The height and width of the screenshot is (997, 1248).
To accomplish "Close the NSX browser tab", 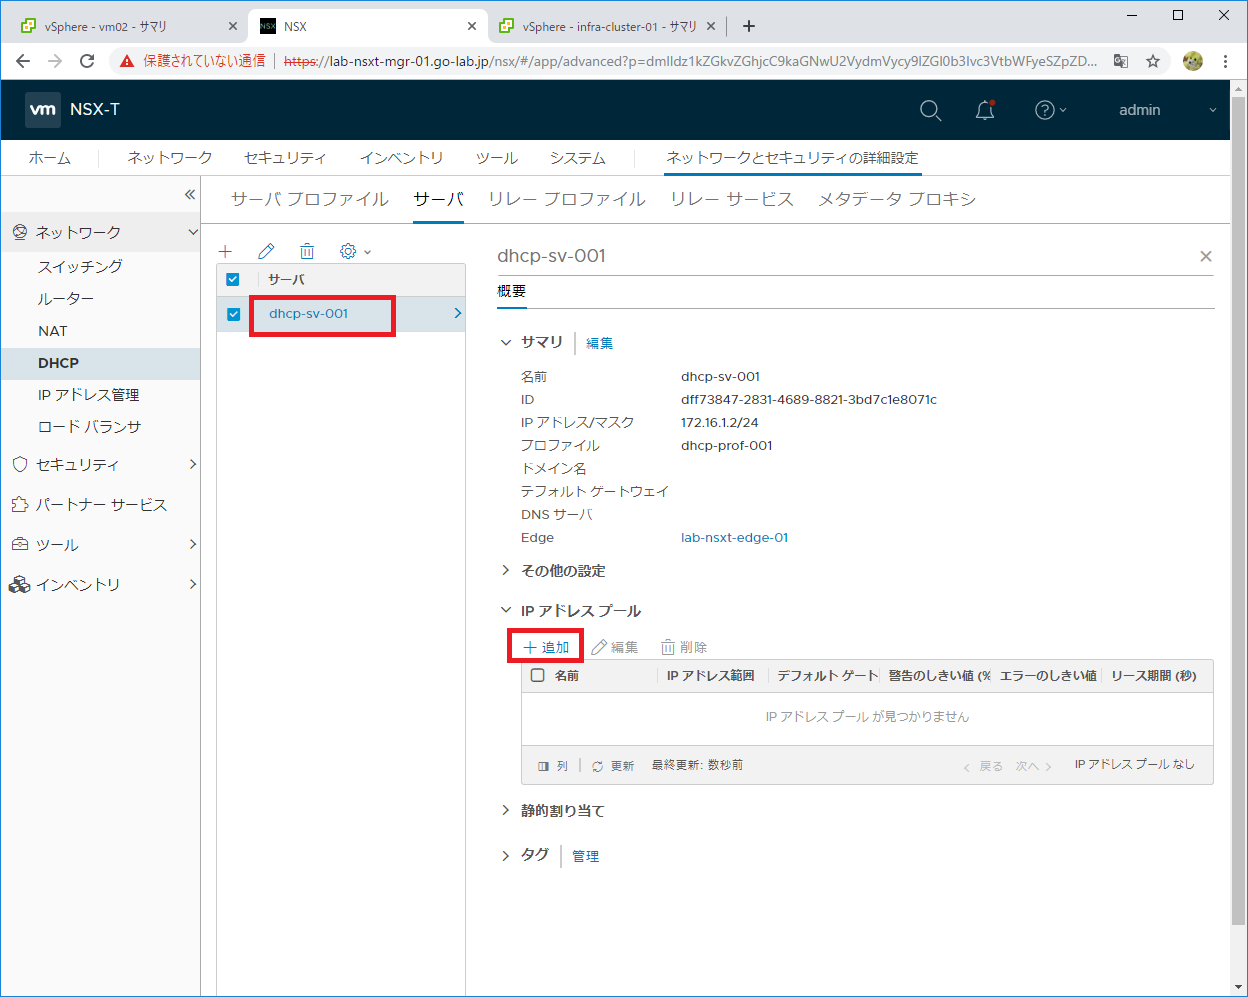I will click(x=472, y=26).
